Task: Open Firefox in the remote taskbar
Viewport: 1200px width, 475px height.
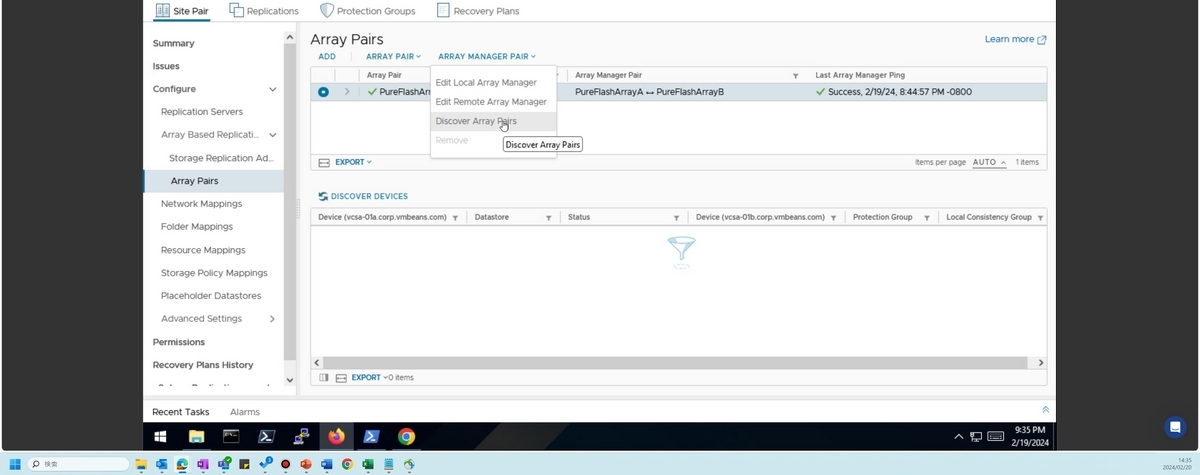Action: [x=336, y=437]
